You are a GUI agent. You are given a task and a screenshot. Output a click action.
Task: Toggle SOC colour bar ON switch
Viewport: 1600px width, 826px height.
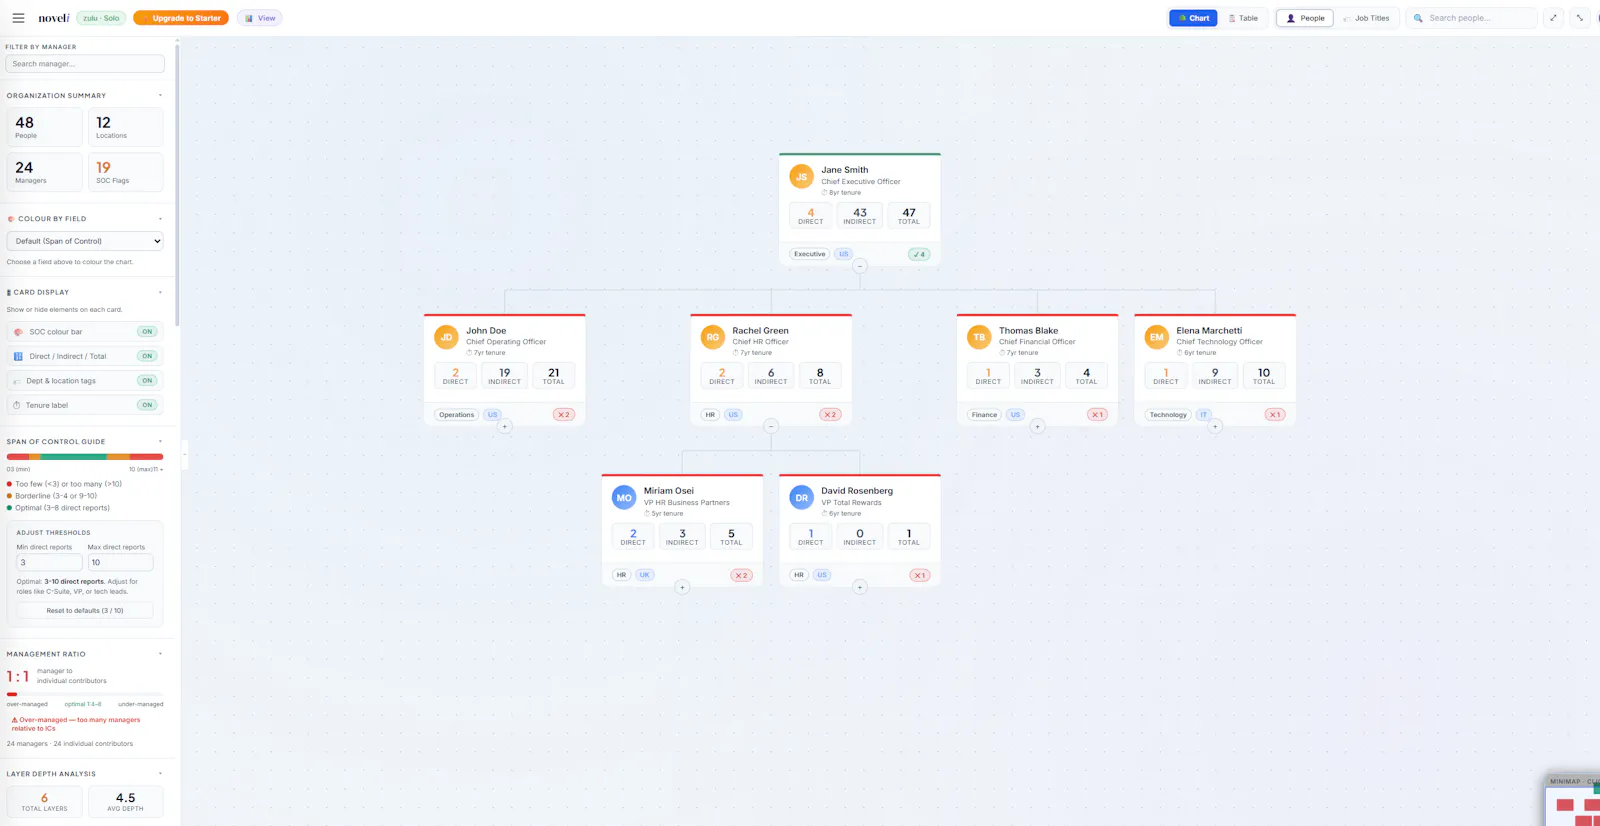pyautogui.click(x=147, y=332)
